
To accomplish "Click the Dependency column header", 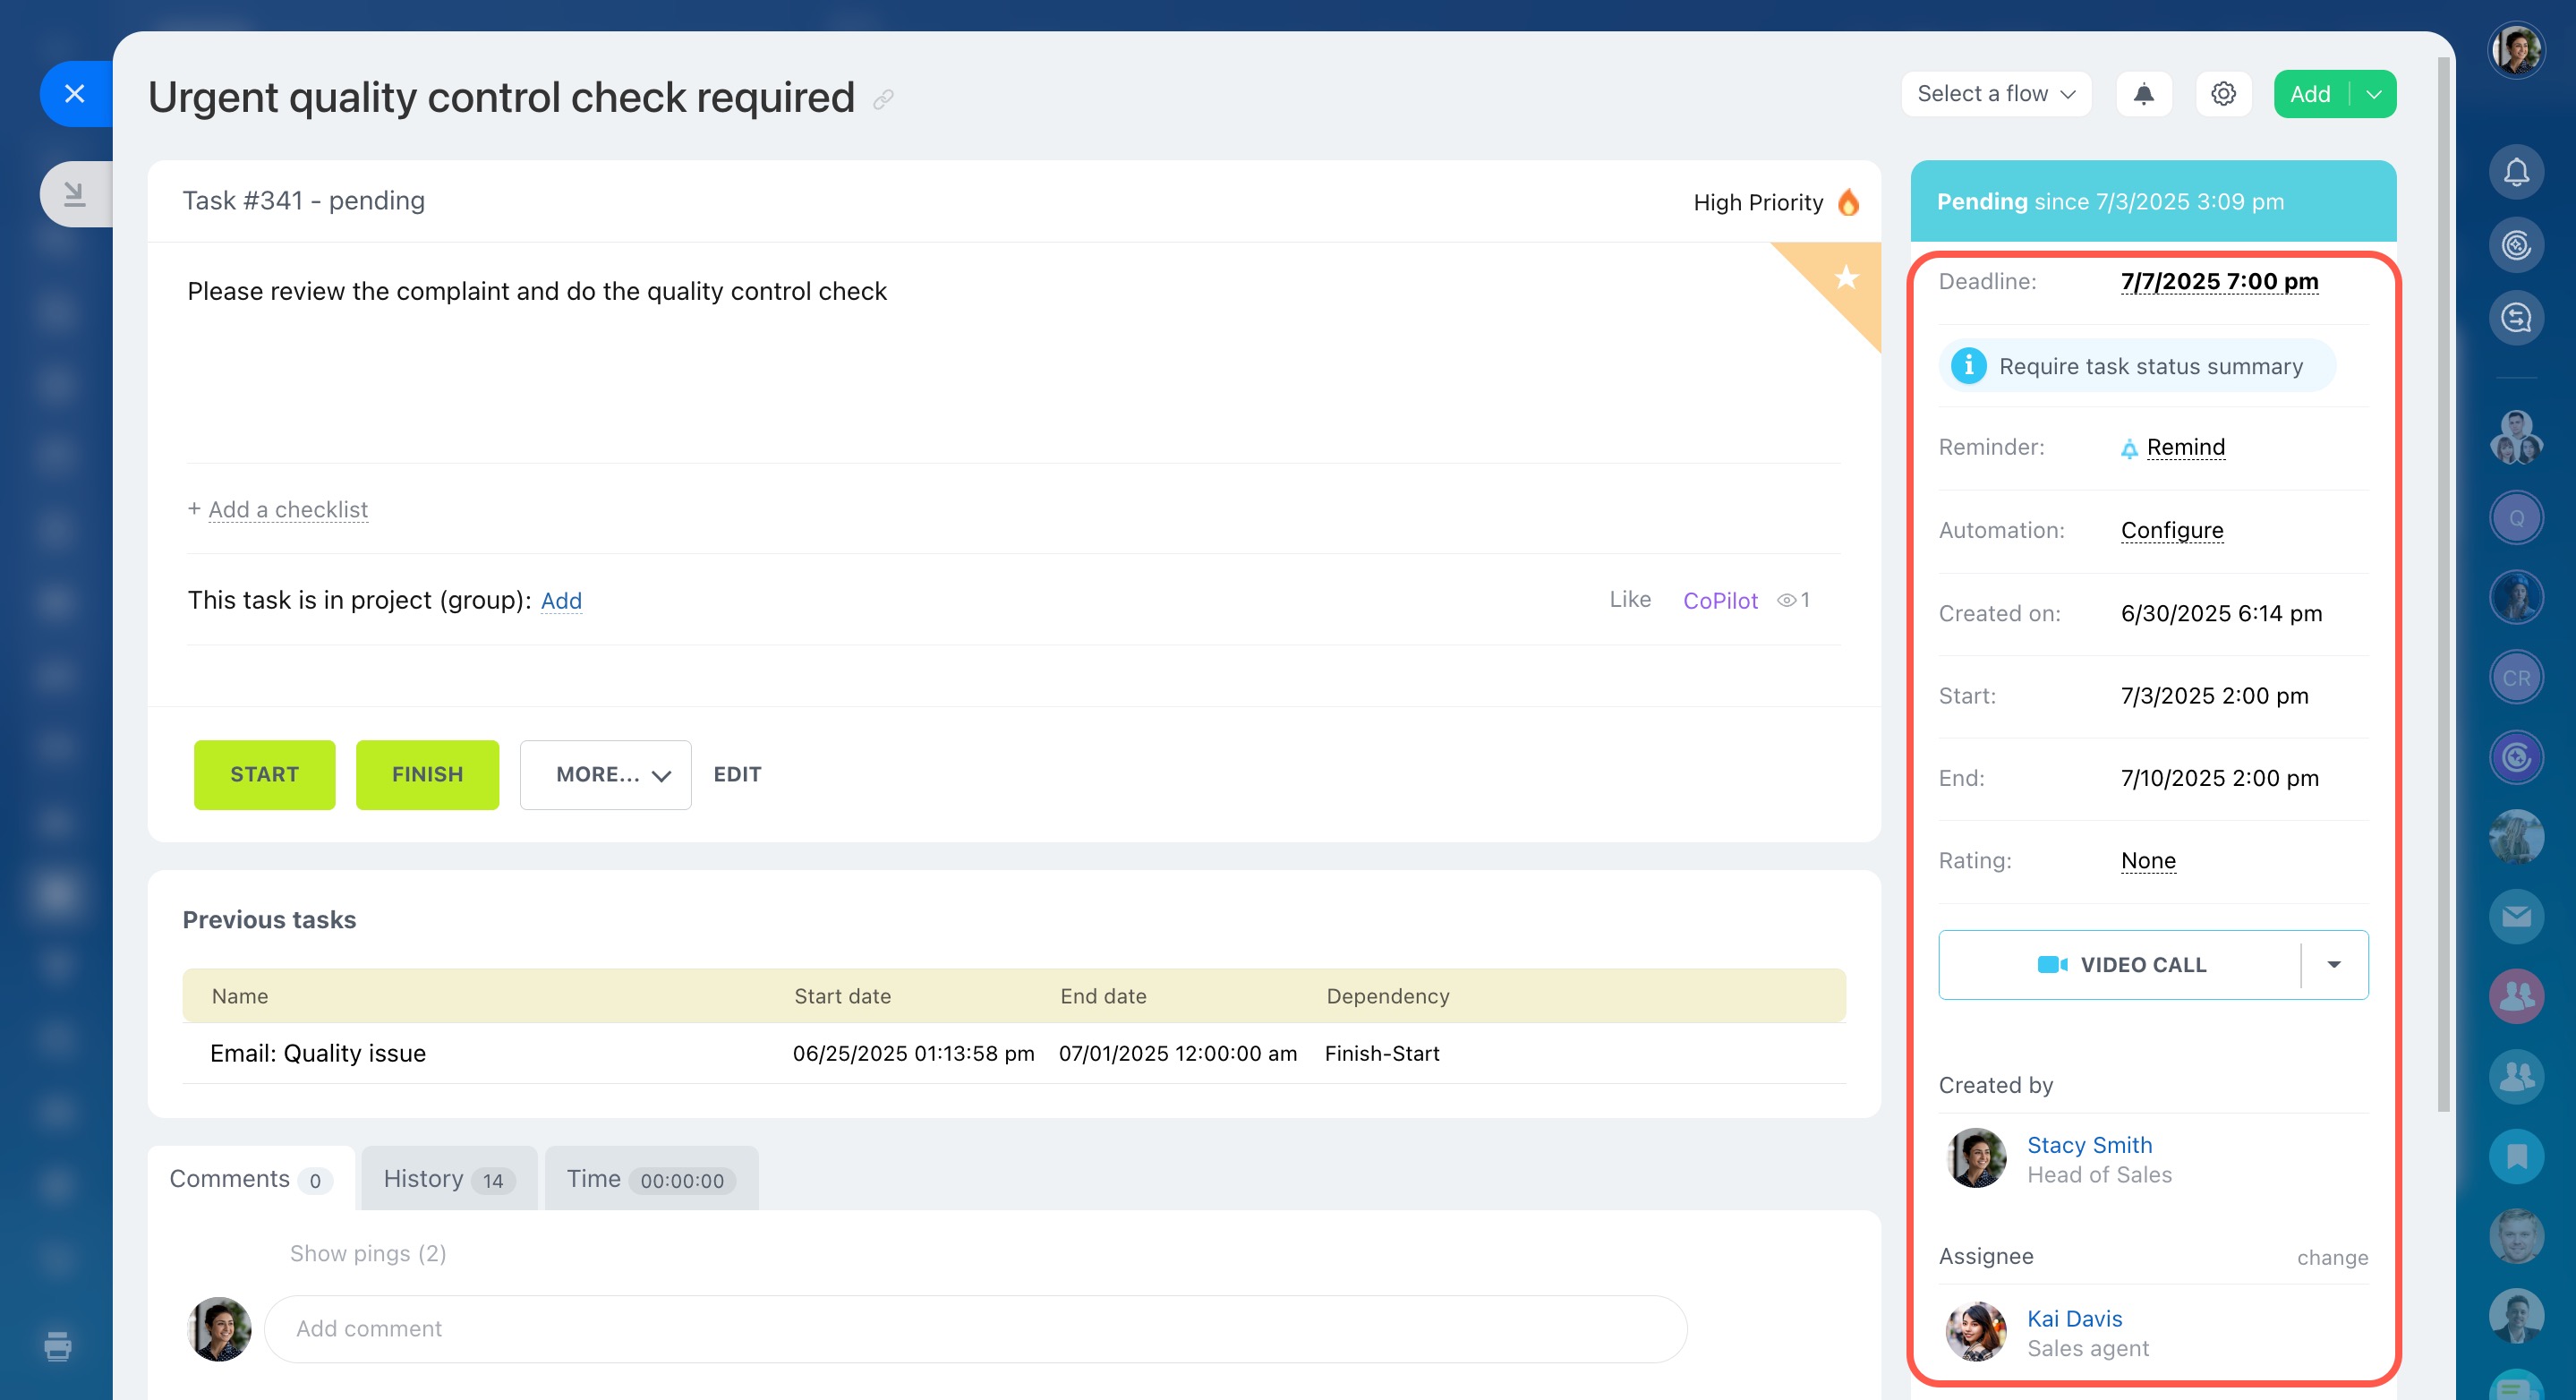I will pyautogui.click(x=1387, y=996).
